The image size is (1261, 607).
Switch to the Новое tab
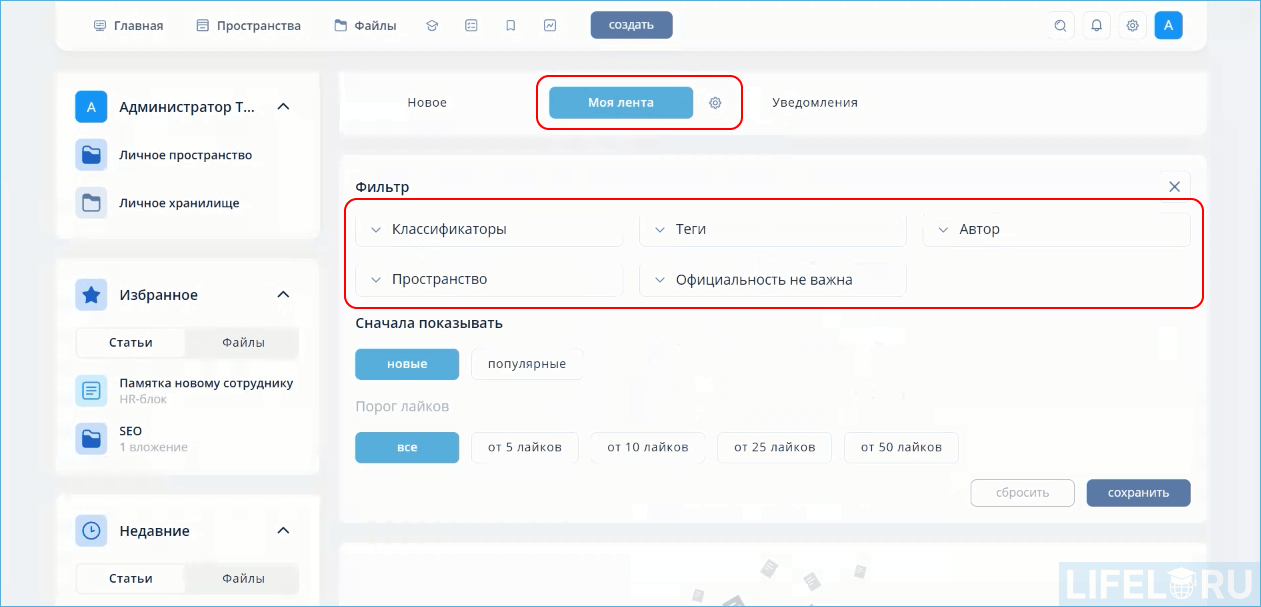pyautogui.click(x=428, y=102)
